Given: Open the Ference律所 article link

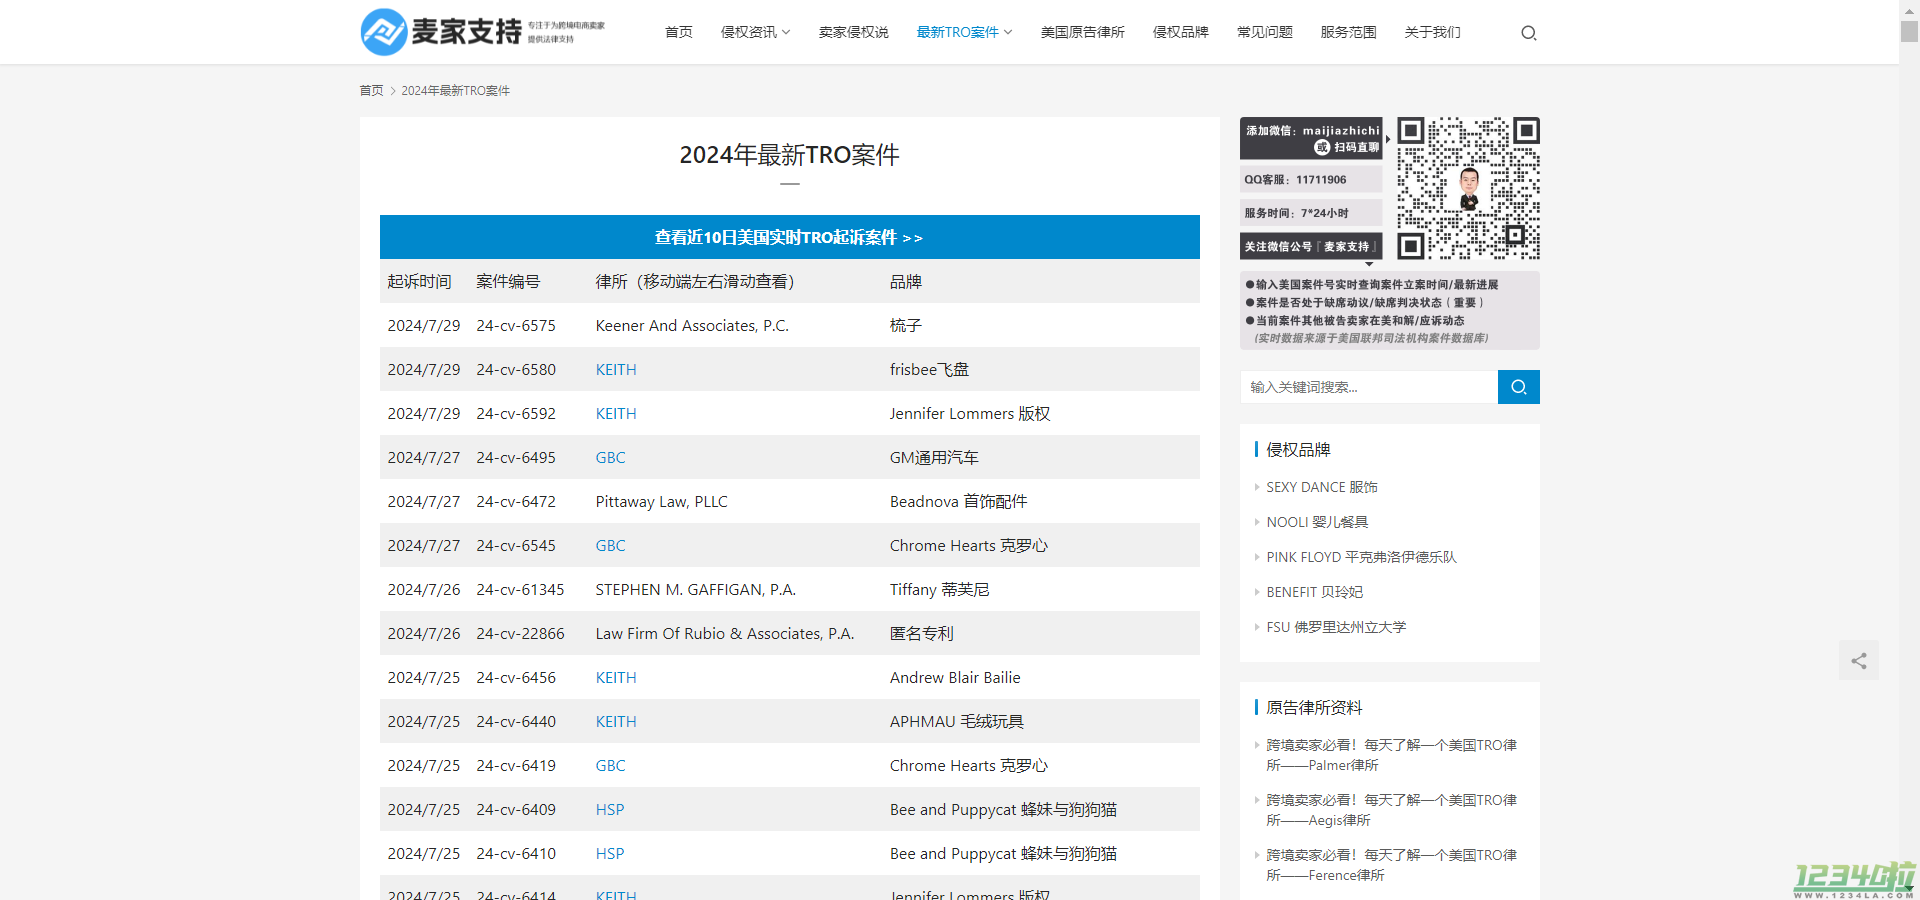Looking at the screenshot, I should click(1391, 865).
